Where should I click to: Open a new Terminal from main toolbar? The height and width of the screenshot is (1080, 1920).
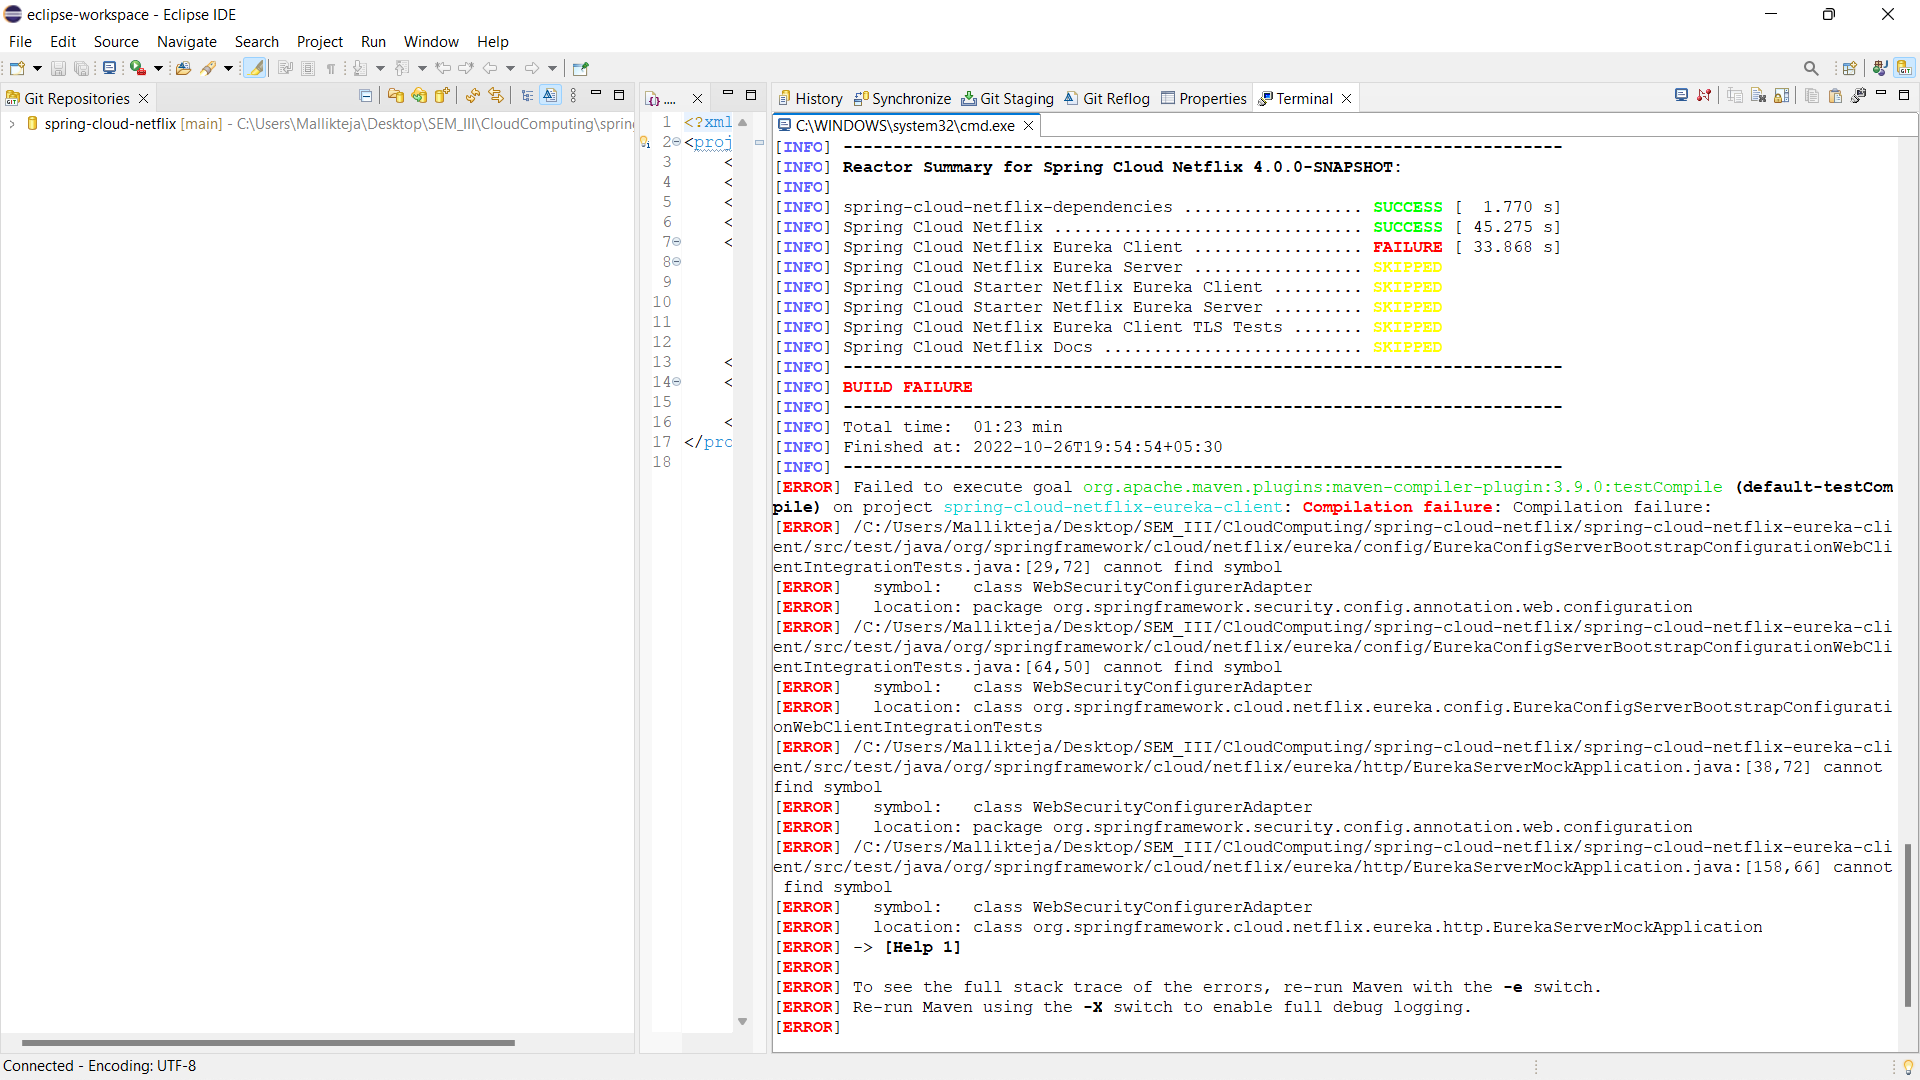(109, 68)
